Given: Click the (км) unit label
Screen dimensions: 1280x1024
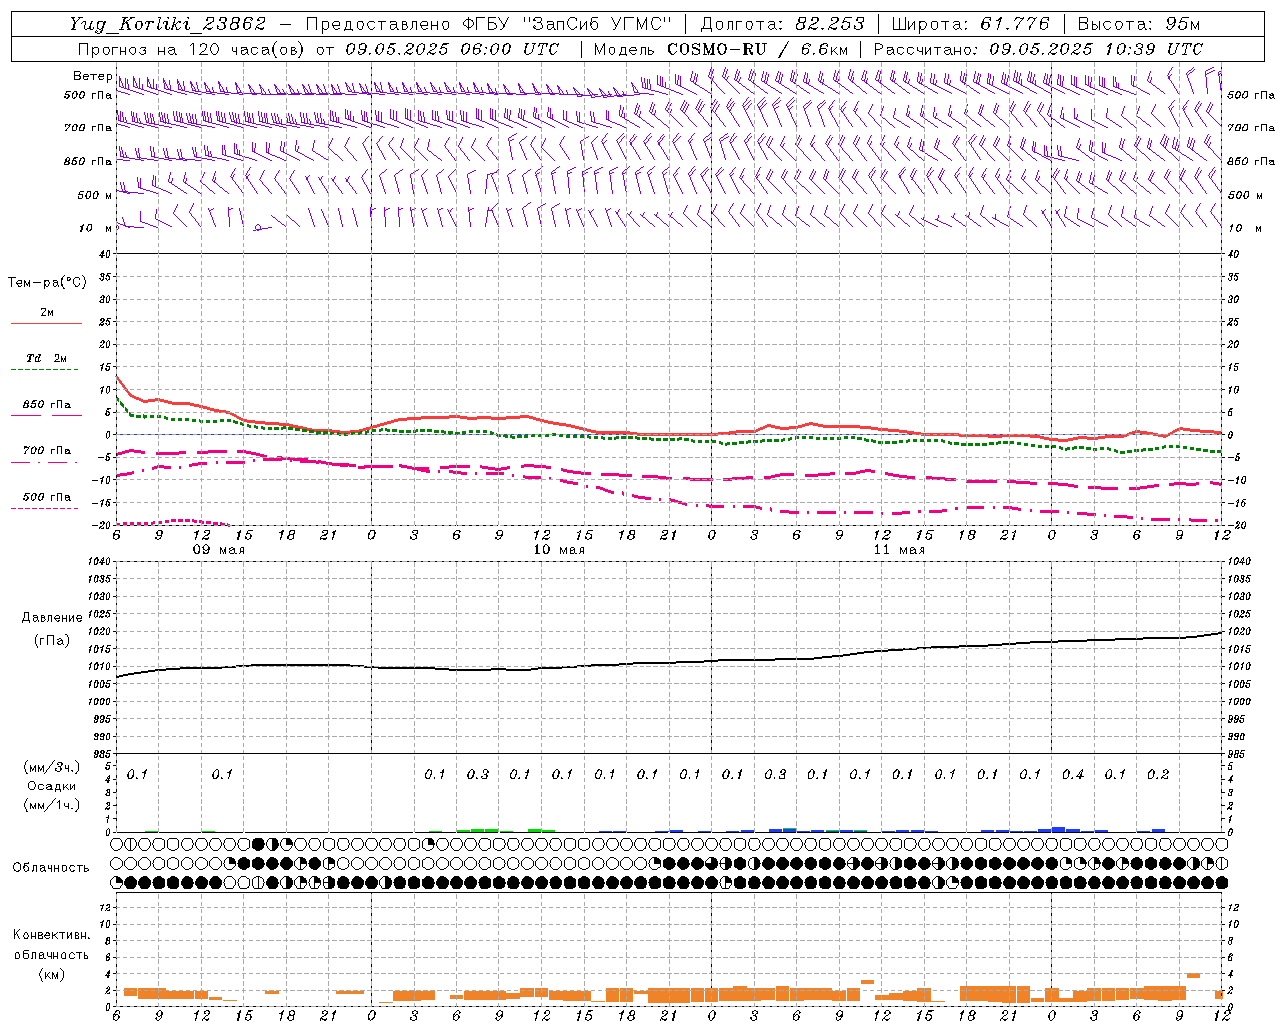Looking at the screenshot, I should coord(52,973).
